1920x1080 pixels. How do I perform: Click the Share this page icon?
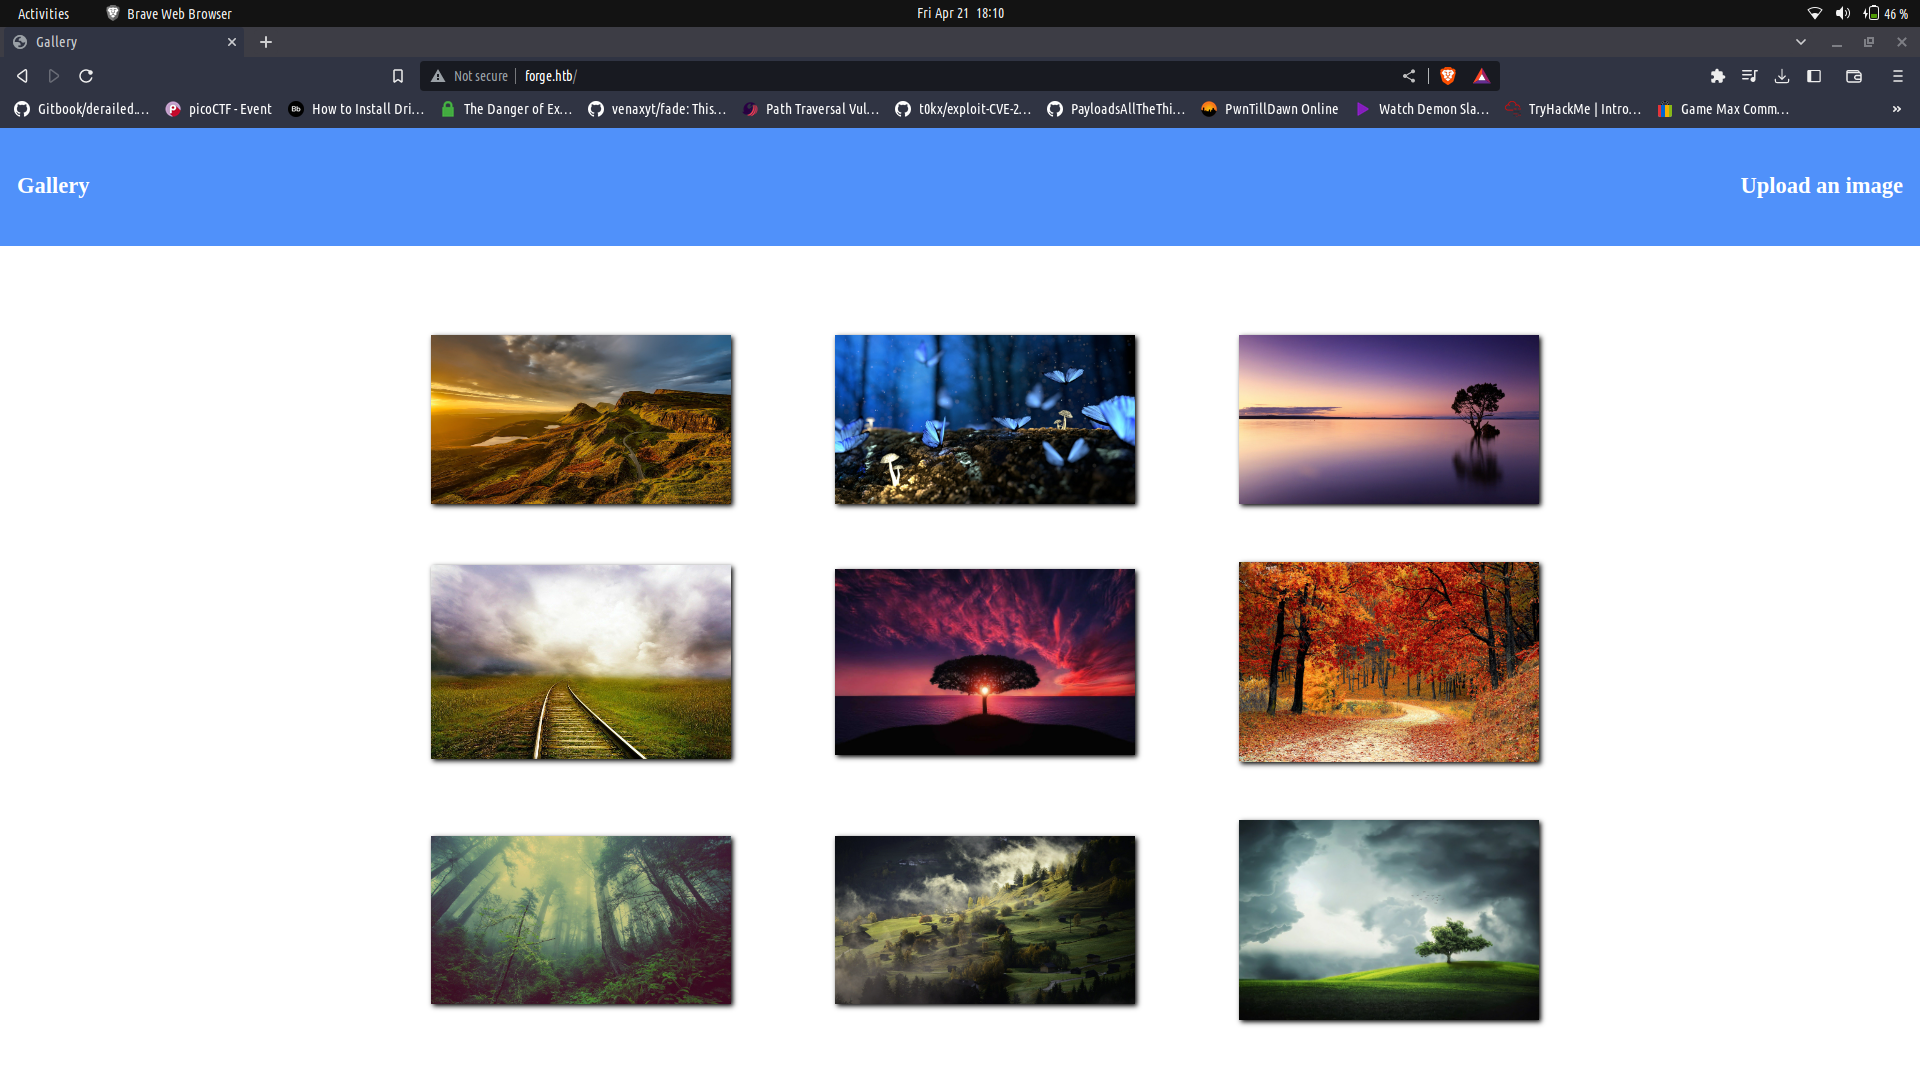pos(1409,75)
